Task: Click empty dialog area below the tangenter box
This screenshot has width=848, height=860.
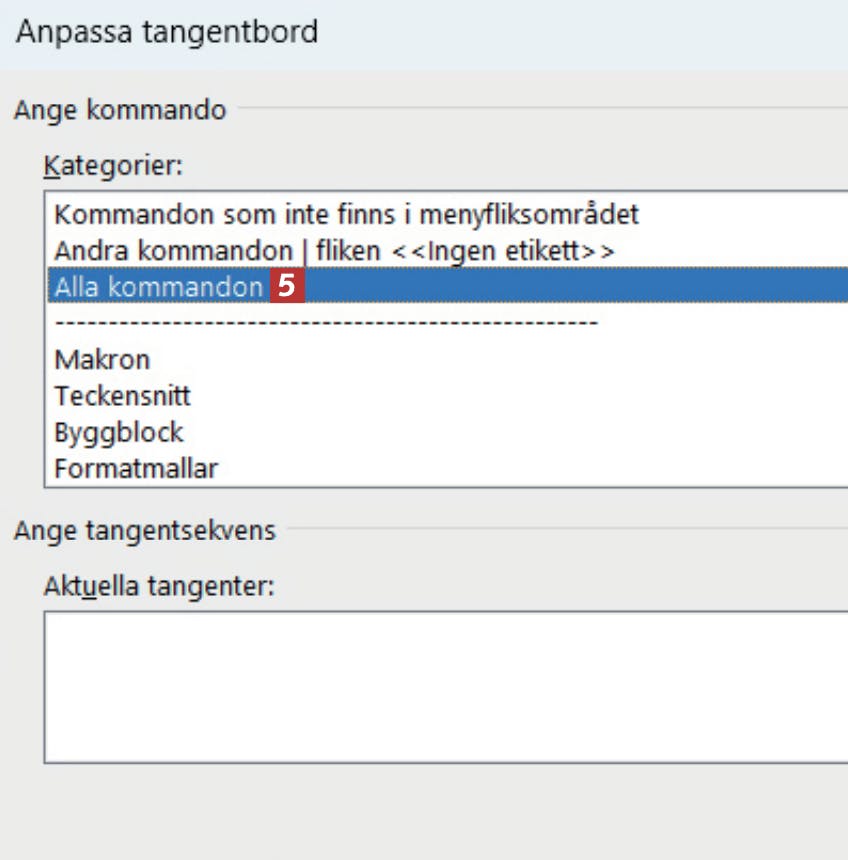Action: click(x=424, y=812)
